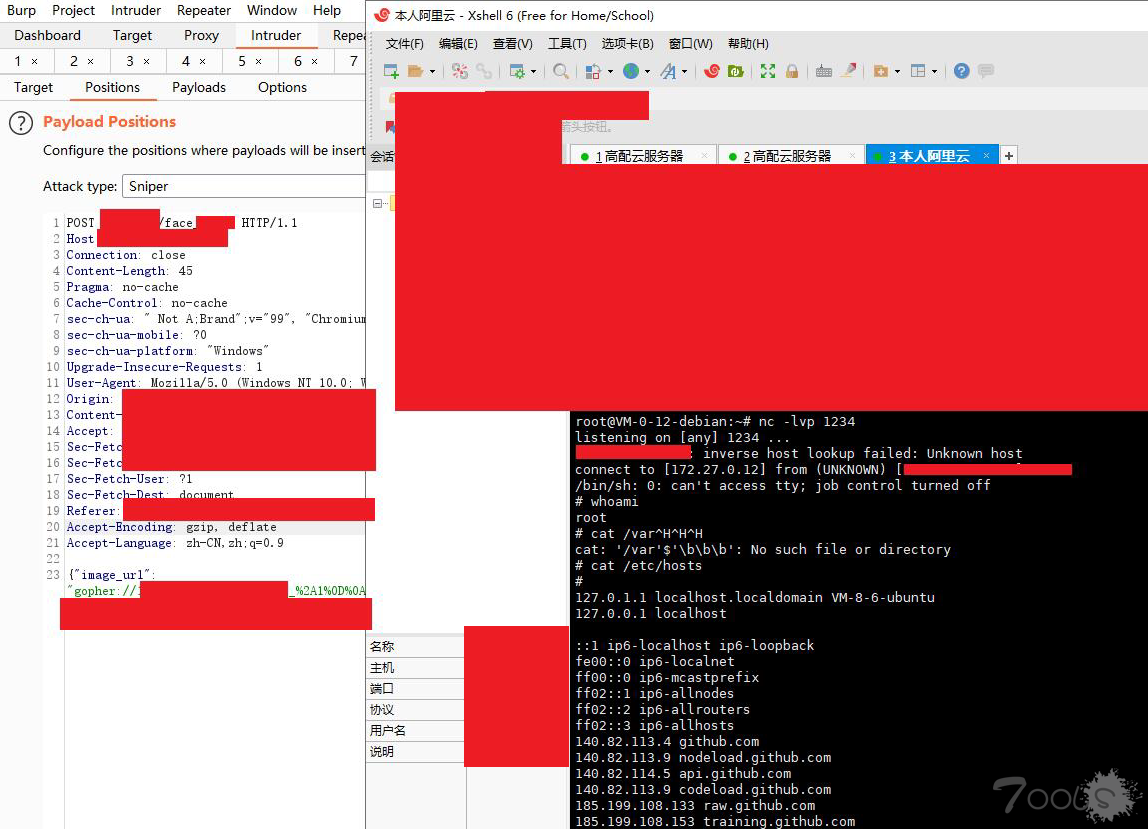Click the 'cat /etc/hosts' command in terminal
This screenshot has height=829, width=1148.
(646, 565)
